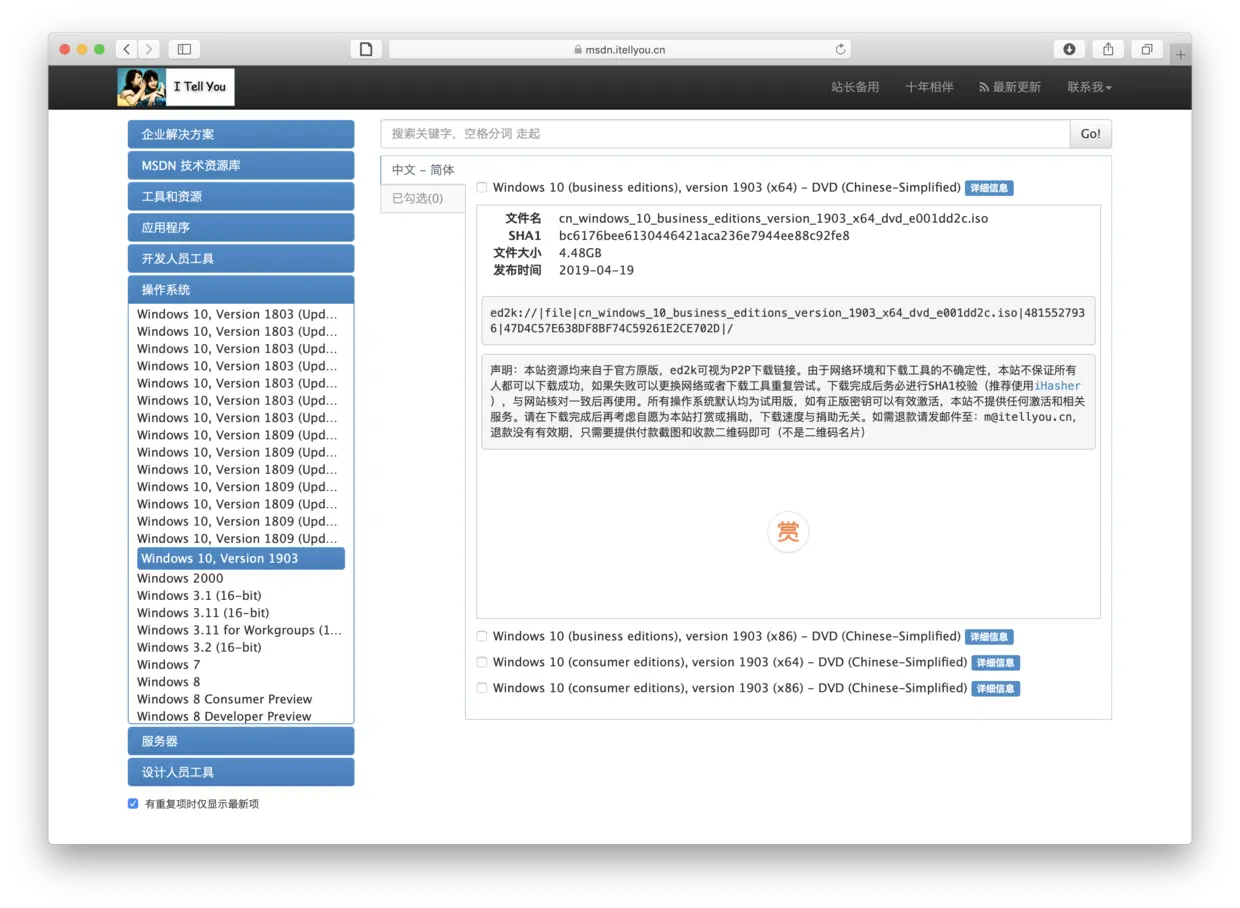1240x908 pixels.
Task: Switch to the 中文 - 简体 tab
Action: tap(423, 170)
